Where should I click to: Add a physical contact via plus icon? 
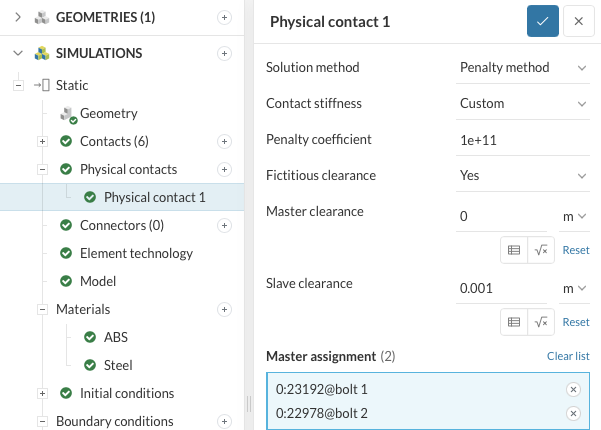tap(224, 169)
